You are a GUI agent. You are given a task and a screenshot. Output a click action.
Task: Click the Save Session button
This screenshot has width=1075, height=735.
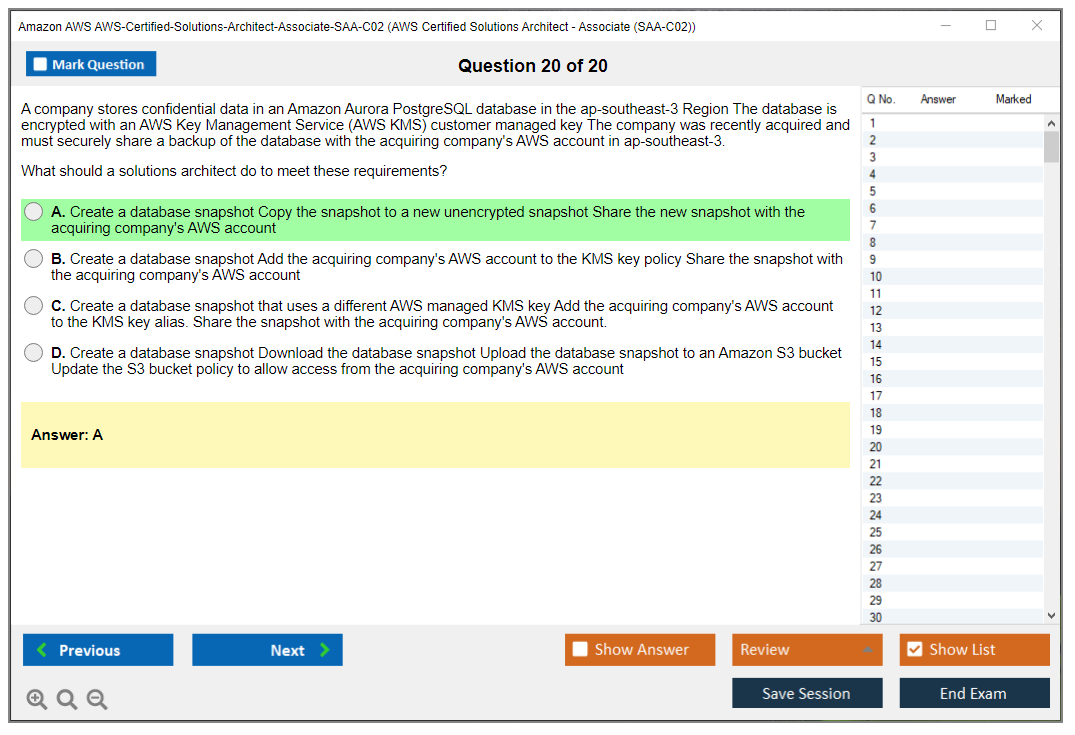tap(806, 693)
